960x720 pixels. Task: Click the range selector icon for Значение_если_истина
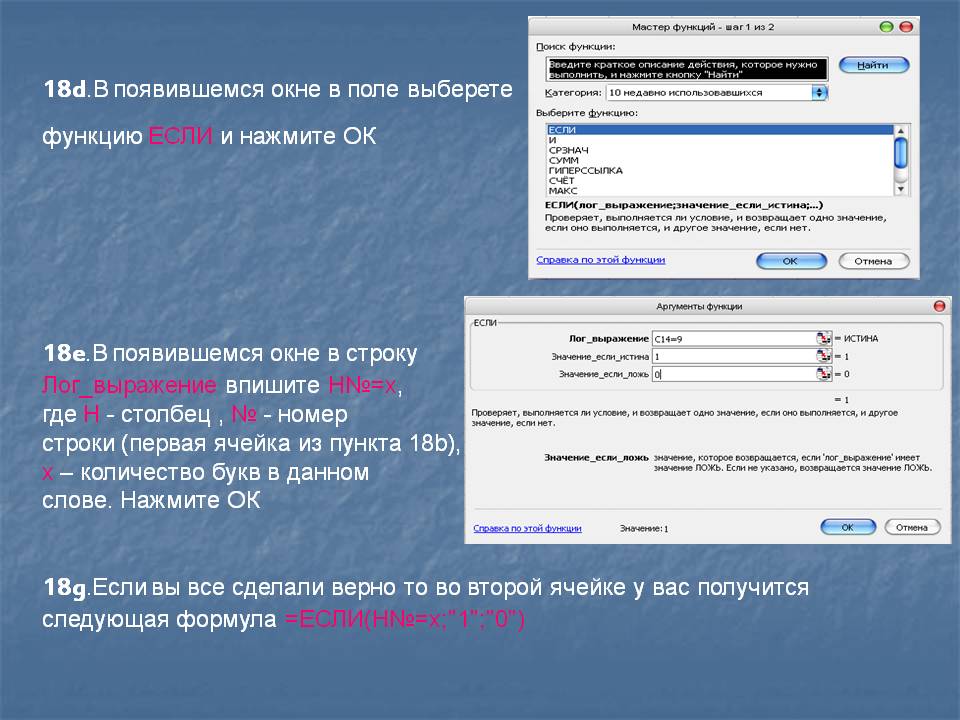click(823, 356)
